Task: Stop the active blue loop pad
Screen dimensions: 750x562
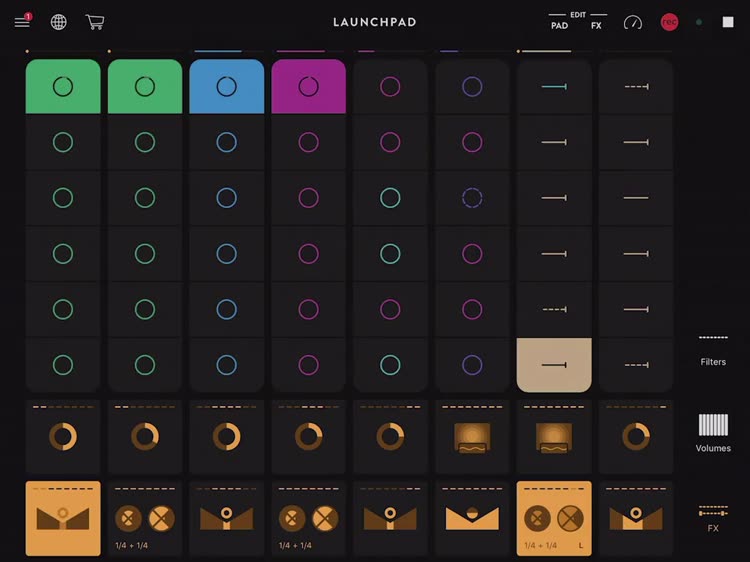Action: 227,87
